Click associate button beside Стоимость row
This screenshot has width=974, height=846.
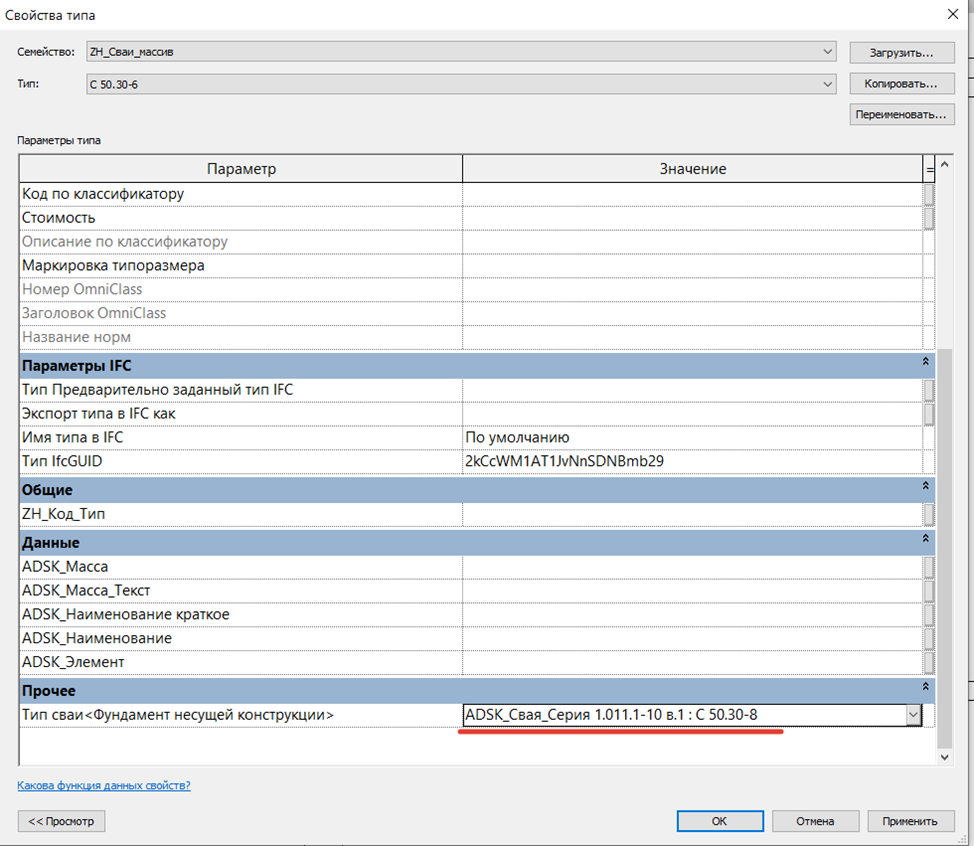(929, 218)
